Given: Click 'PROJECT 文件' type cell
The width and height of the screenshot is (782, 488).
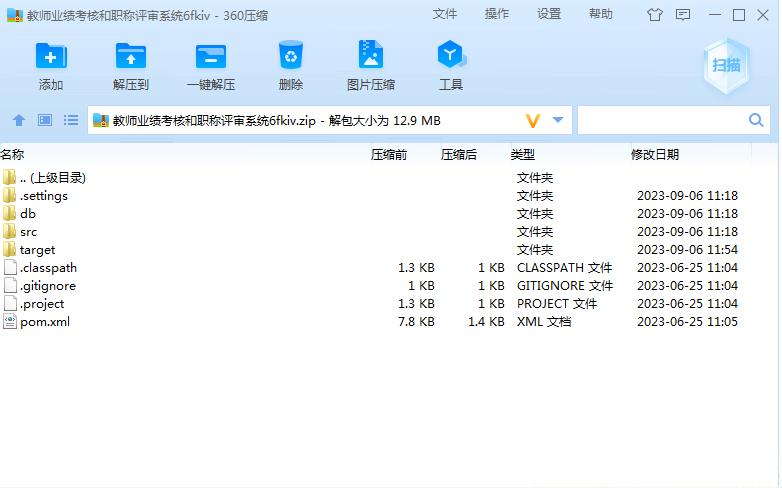Looking at the screenshot, I should 557,303.
